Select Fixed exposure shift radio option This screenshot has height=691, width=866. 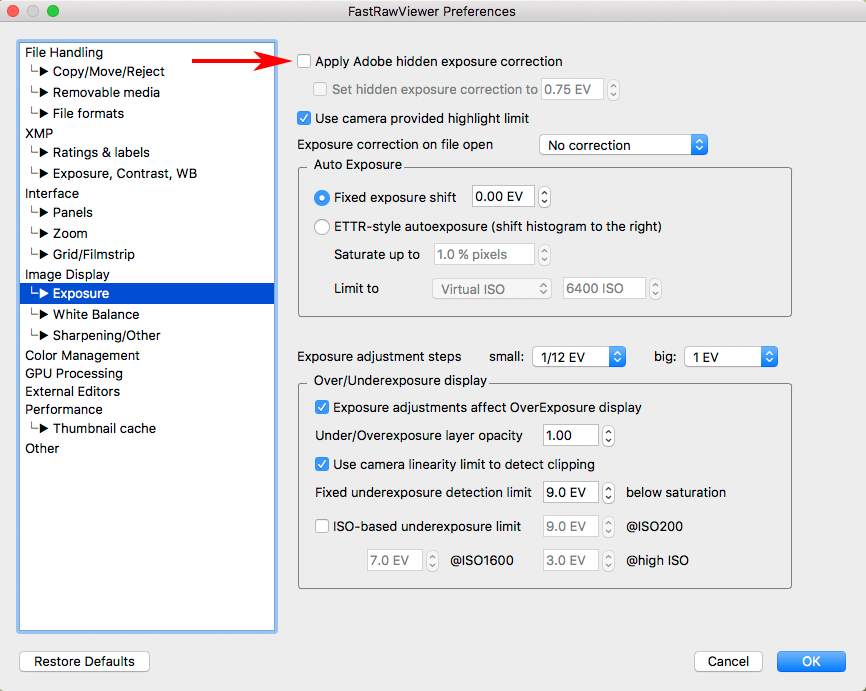pyautogui.click(x=322, y=197)
